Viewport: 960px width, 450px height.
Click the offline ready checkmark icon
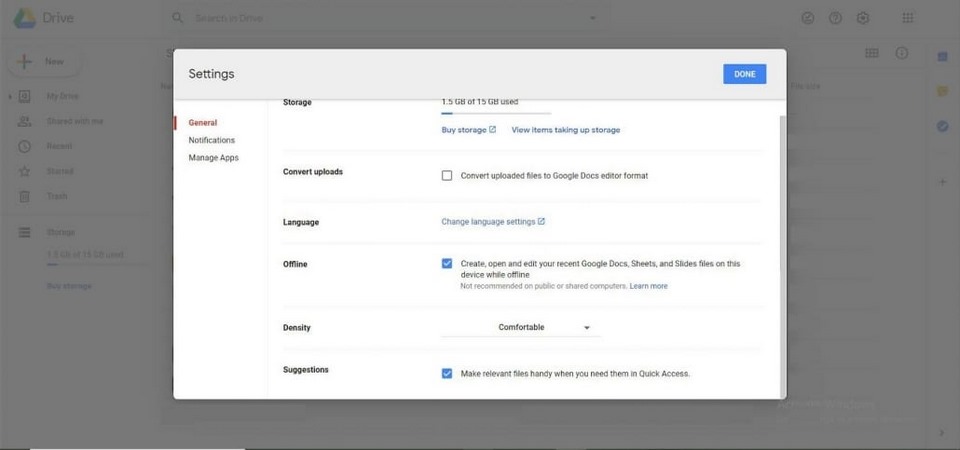coord(808,18)
